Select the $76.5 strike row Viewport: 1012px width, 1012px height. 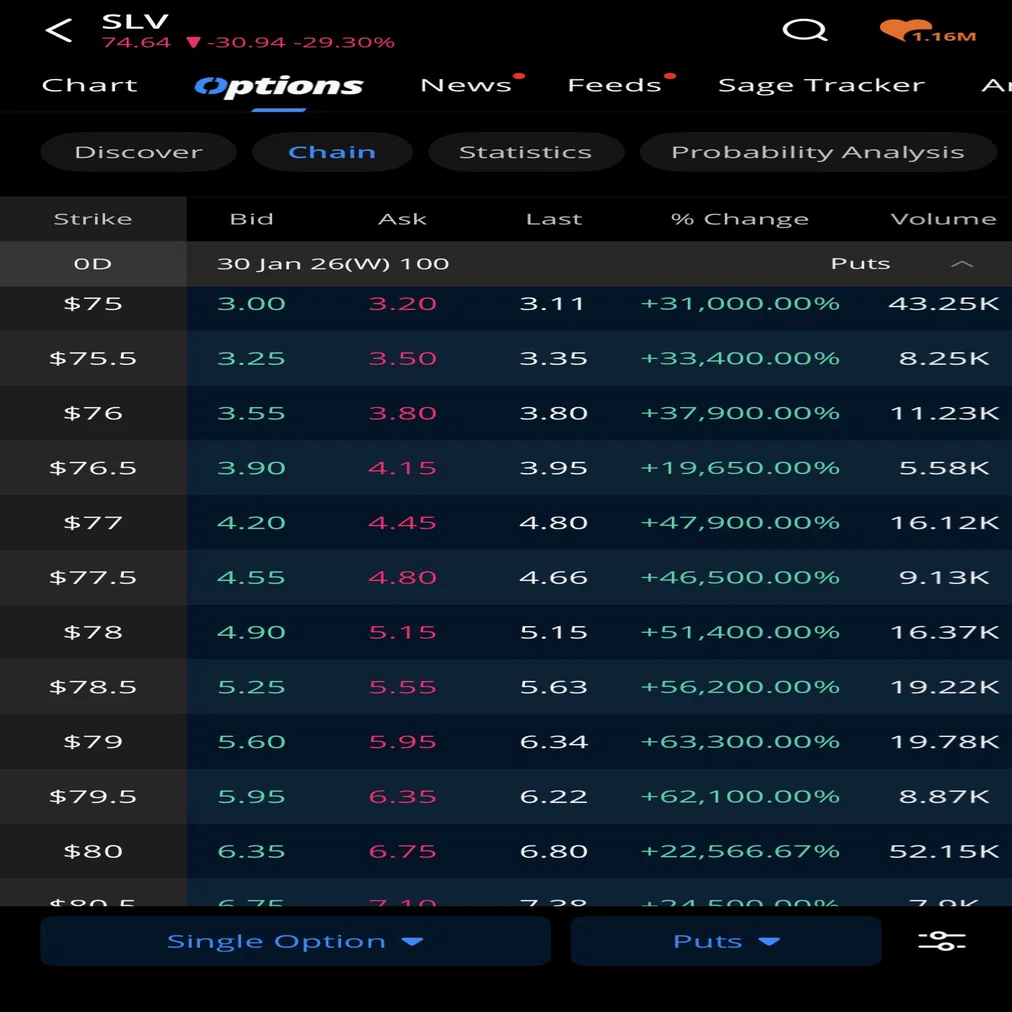pyautogui.click(x=506, y=468)
